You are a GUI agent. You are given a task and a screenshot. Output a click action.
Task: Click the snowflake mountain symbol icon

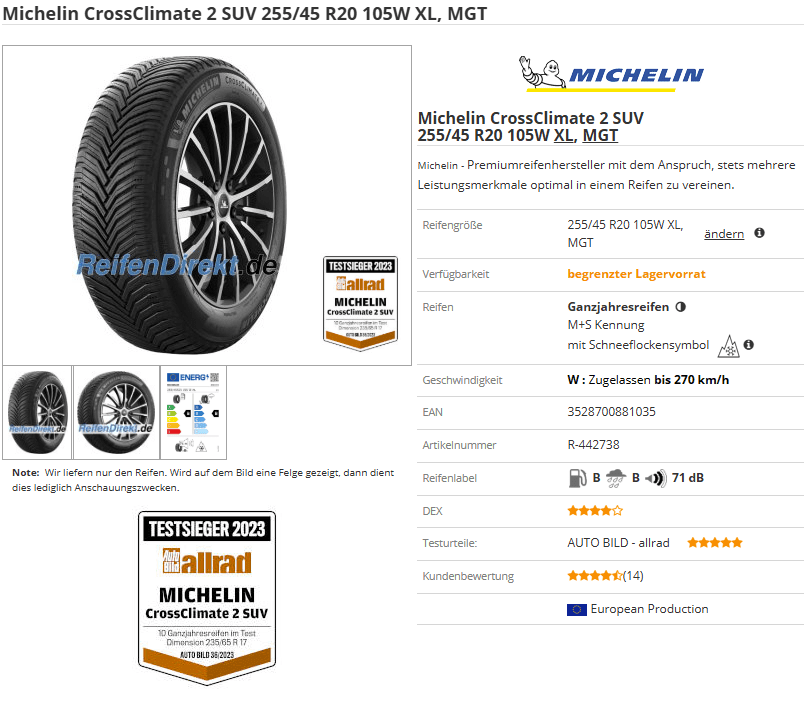(729, 346)
